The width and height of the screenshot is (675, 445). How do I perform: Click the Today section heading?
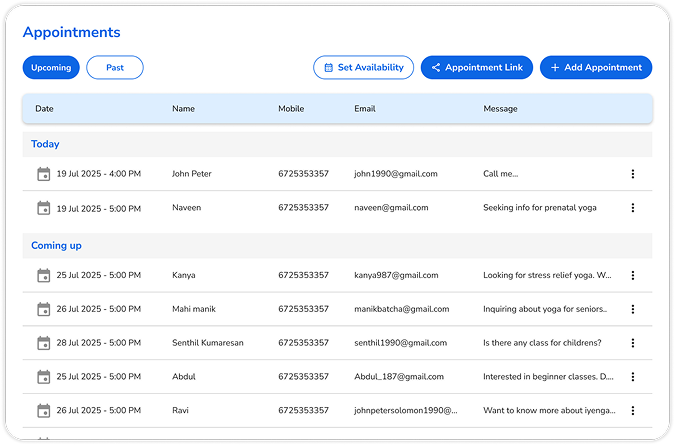click(45, 144)
